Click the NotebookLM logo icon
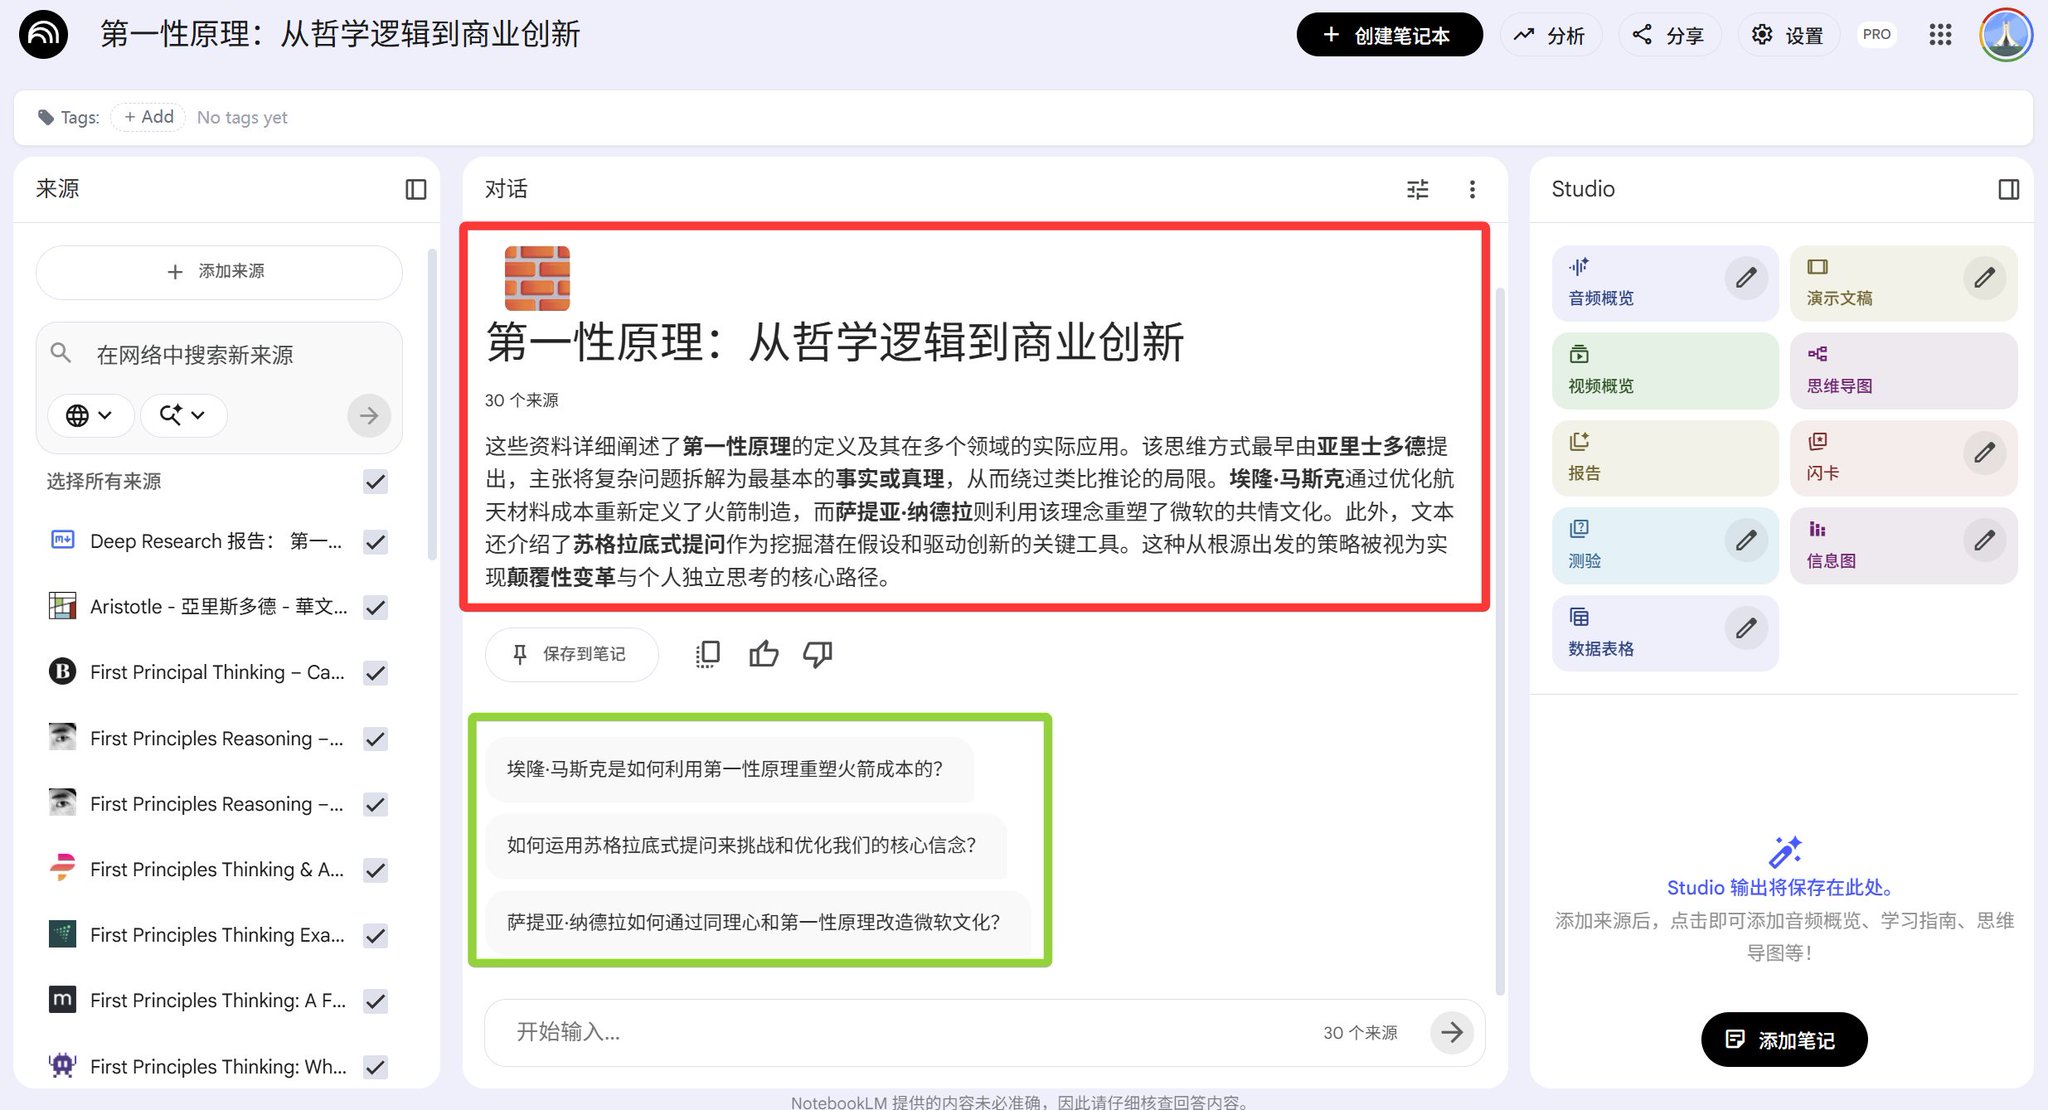This screenshot has height=1110, width=2048. click(43, 35)
